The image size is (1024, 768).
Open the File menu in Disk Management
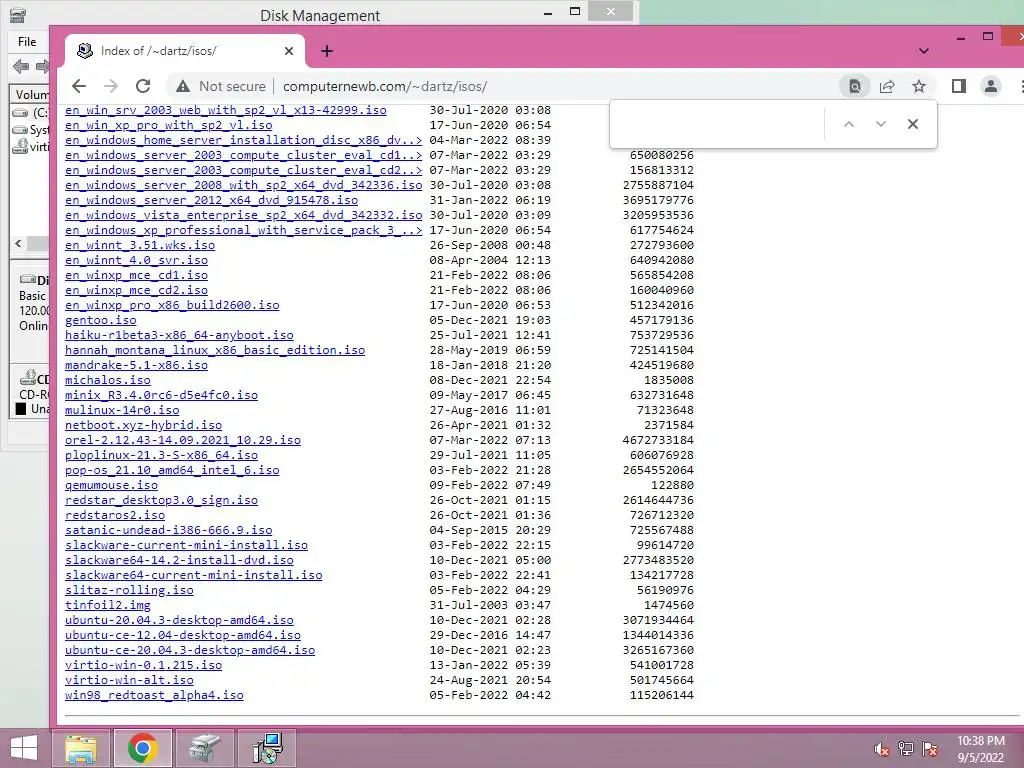(27, 42)
